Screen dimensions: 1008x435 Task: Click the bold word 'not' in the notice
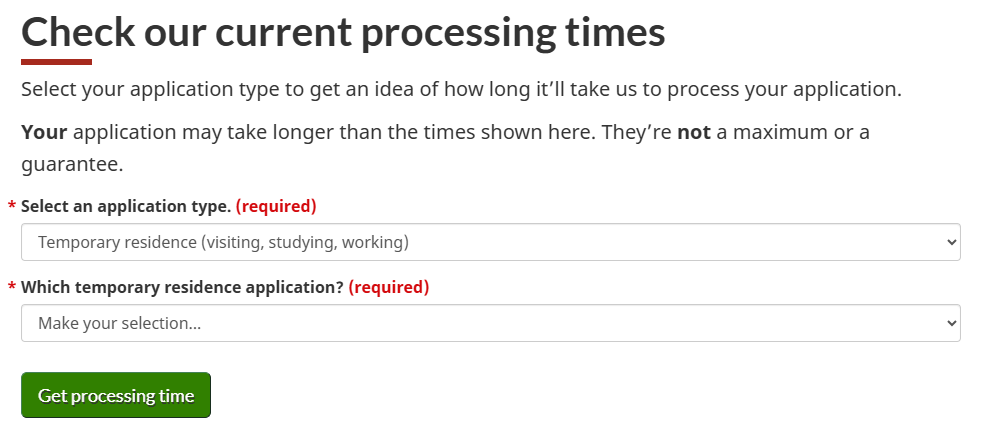tap(694, 132)
